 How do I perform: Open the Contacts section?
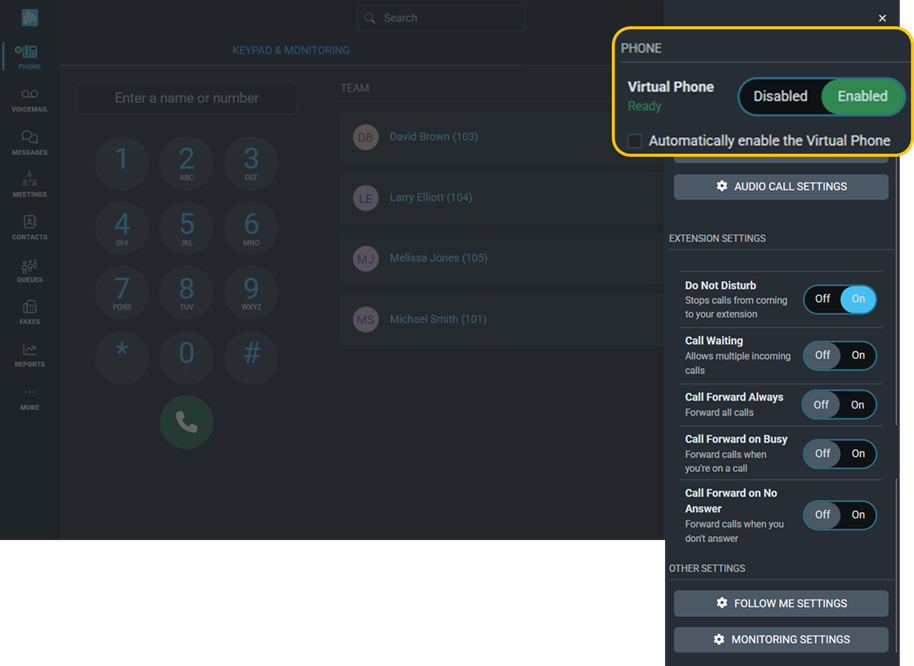coord(29,228)
